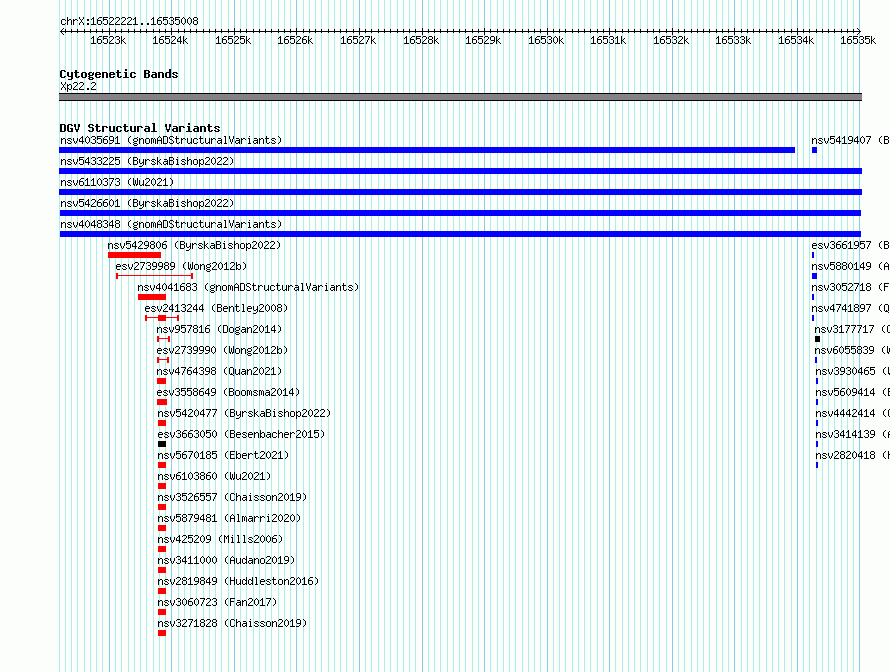Open nsv4041683 gnomADStructuralVariants label
This screenshot has width=890, height=672.
tap(248, 287)
